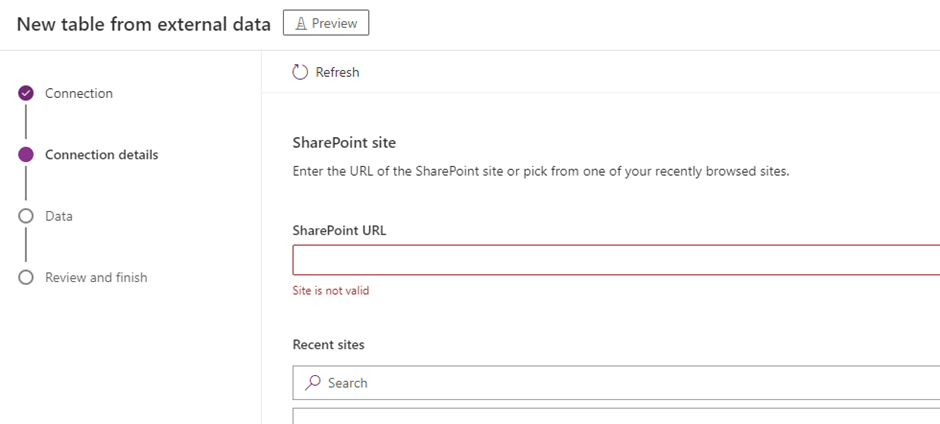940x424 pixels.
Task: Select the Connection details step label
Action: (x=101, y=155)
